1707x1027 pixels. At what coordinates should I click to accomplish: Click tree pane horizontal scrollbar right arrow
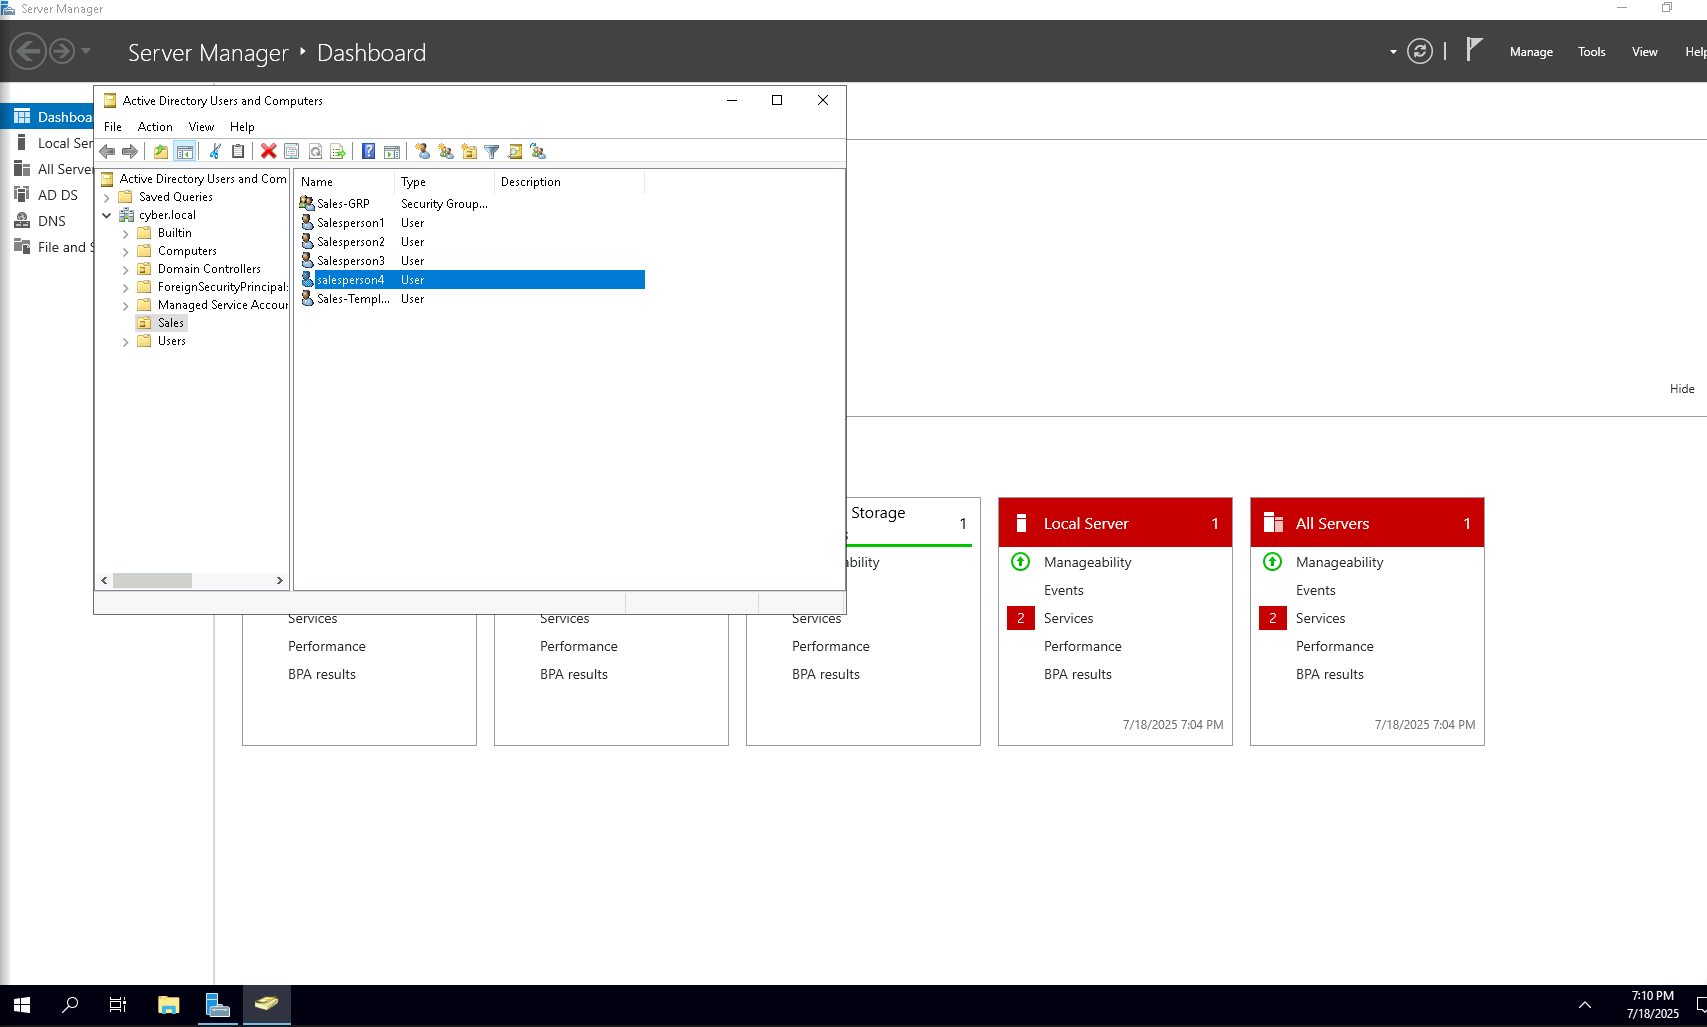(280, 580)
